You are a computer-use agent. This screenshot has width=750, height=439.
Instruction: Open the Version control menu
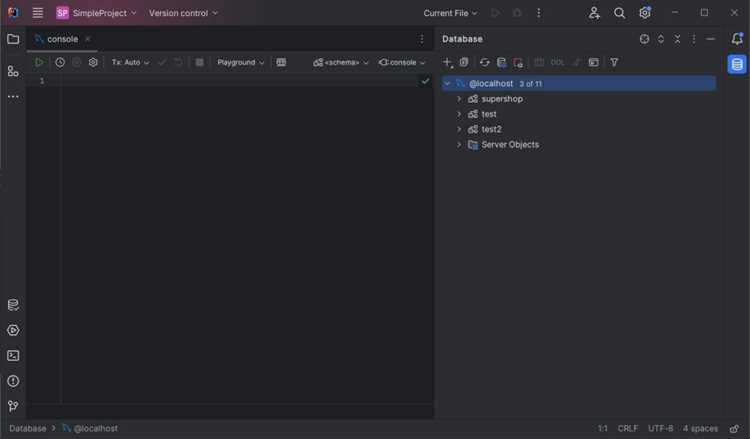(183, 13)
